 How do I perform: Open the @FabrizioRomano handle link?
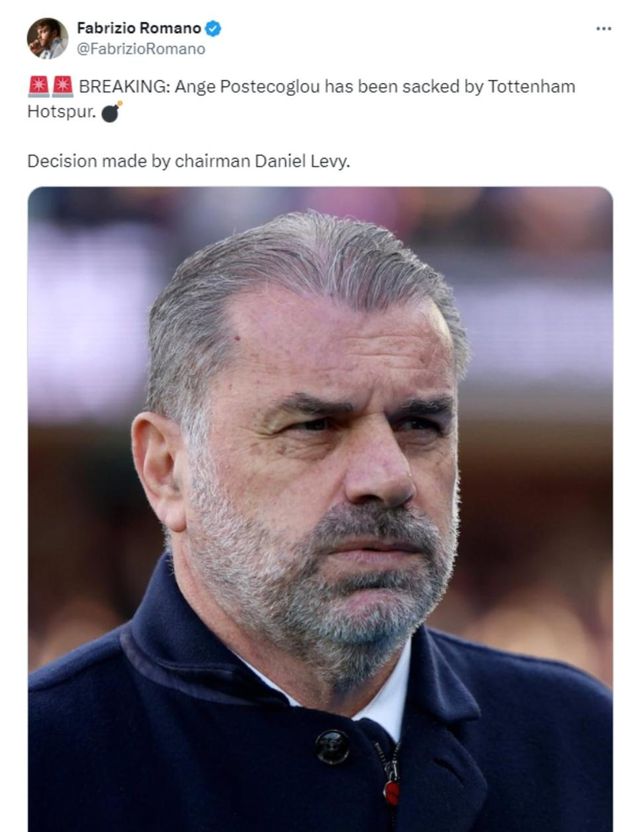141,48
